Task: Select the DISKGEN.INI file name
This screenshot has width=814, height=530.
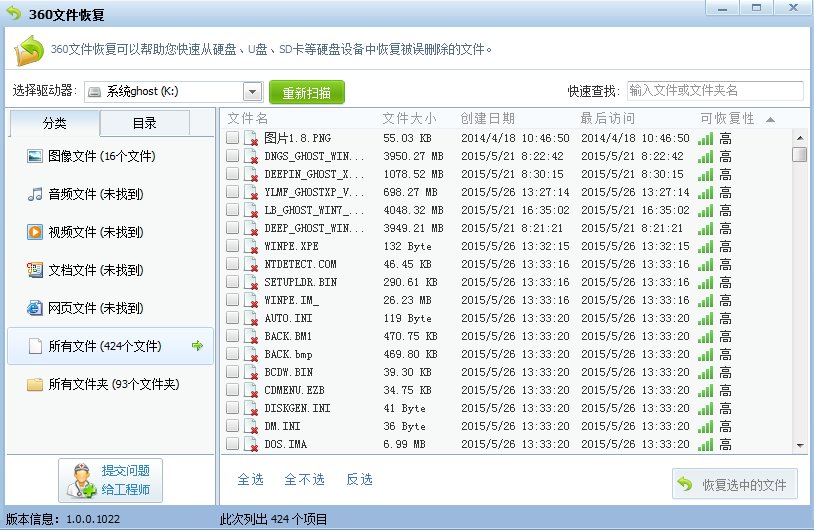Action: click(297, 408)
